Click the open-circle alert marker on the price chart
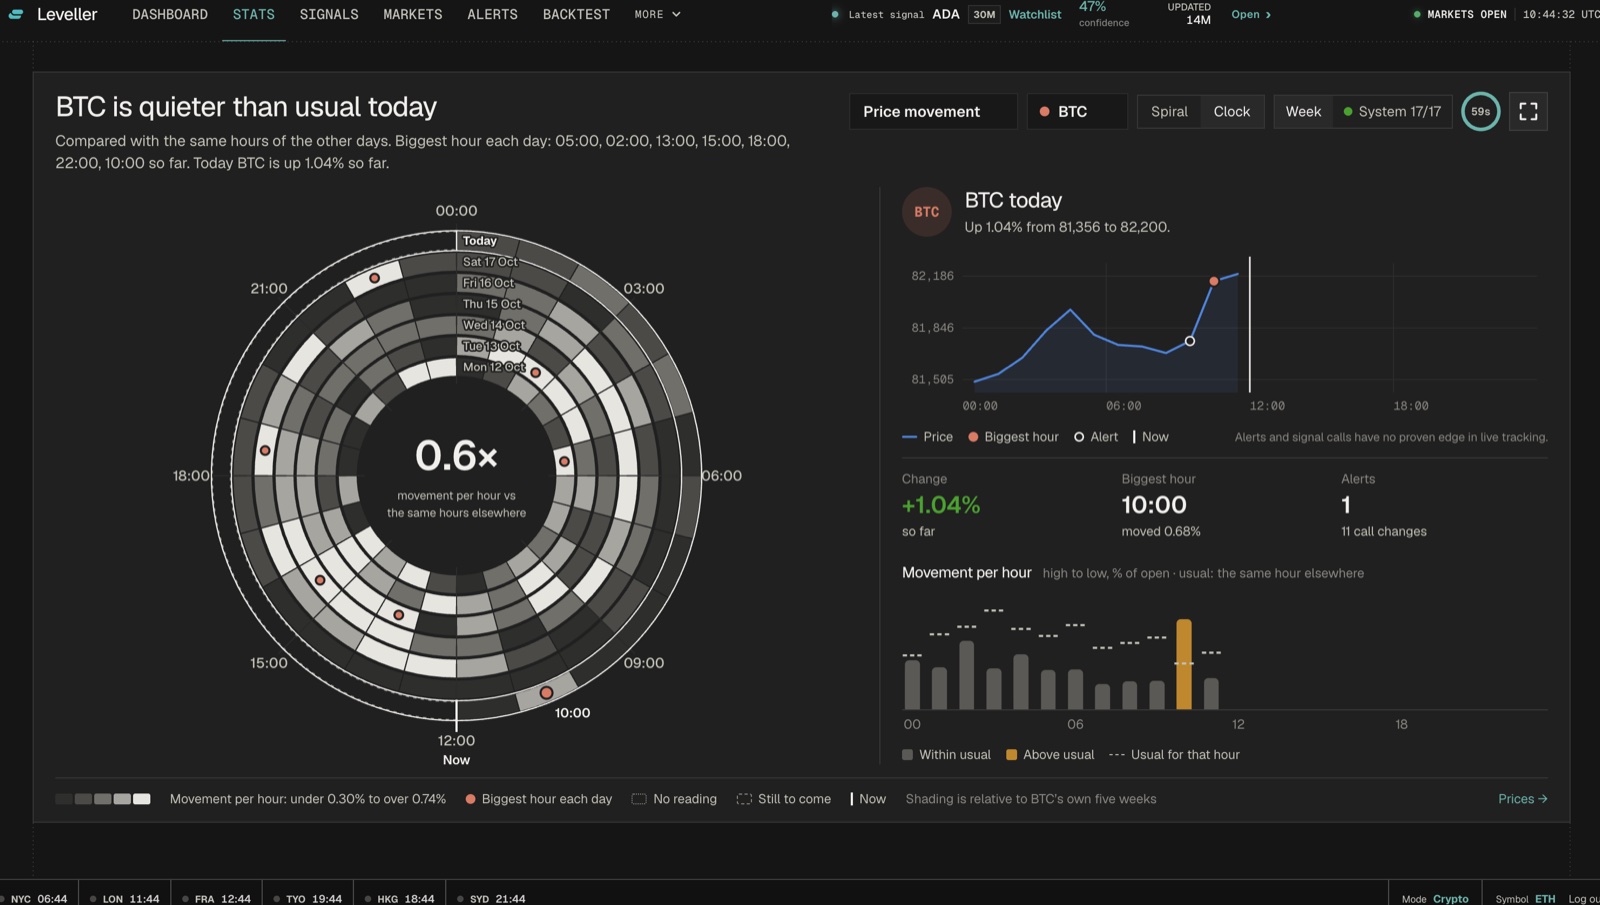The width and height of the screenshot is (1600, 905). tap(1190, 341)
